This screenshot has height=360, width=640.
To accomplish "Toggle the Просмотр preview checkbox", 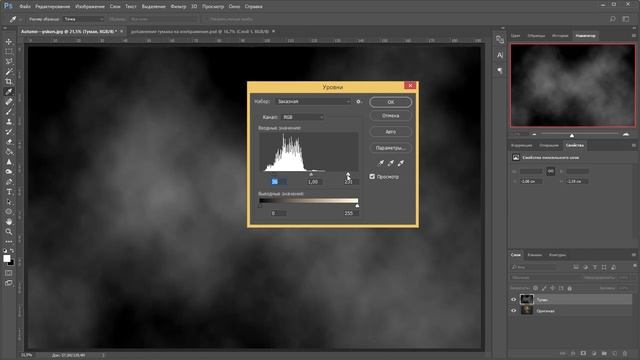I will [x=372, y=176].
